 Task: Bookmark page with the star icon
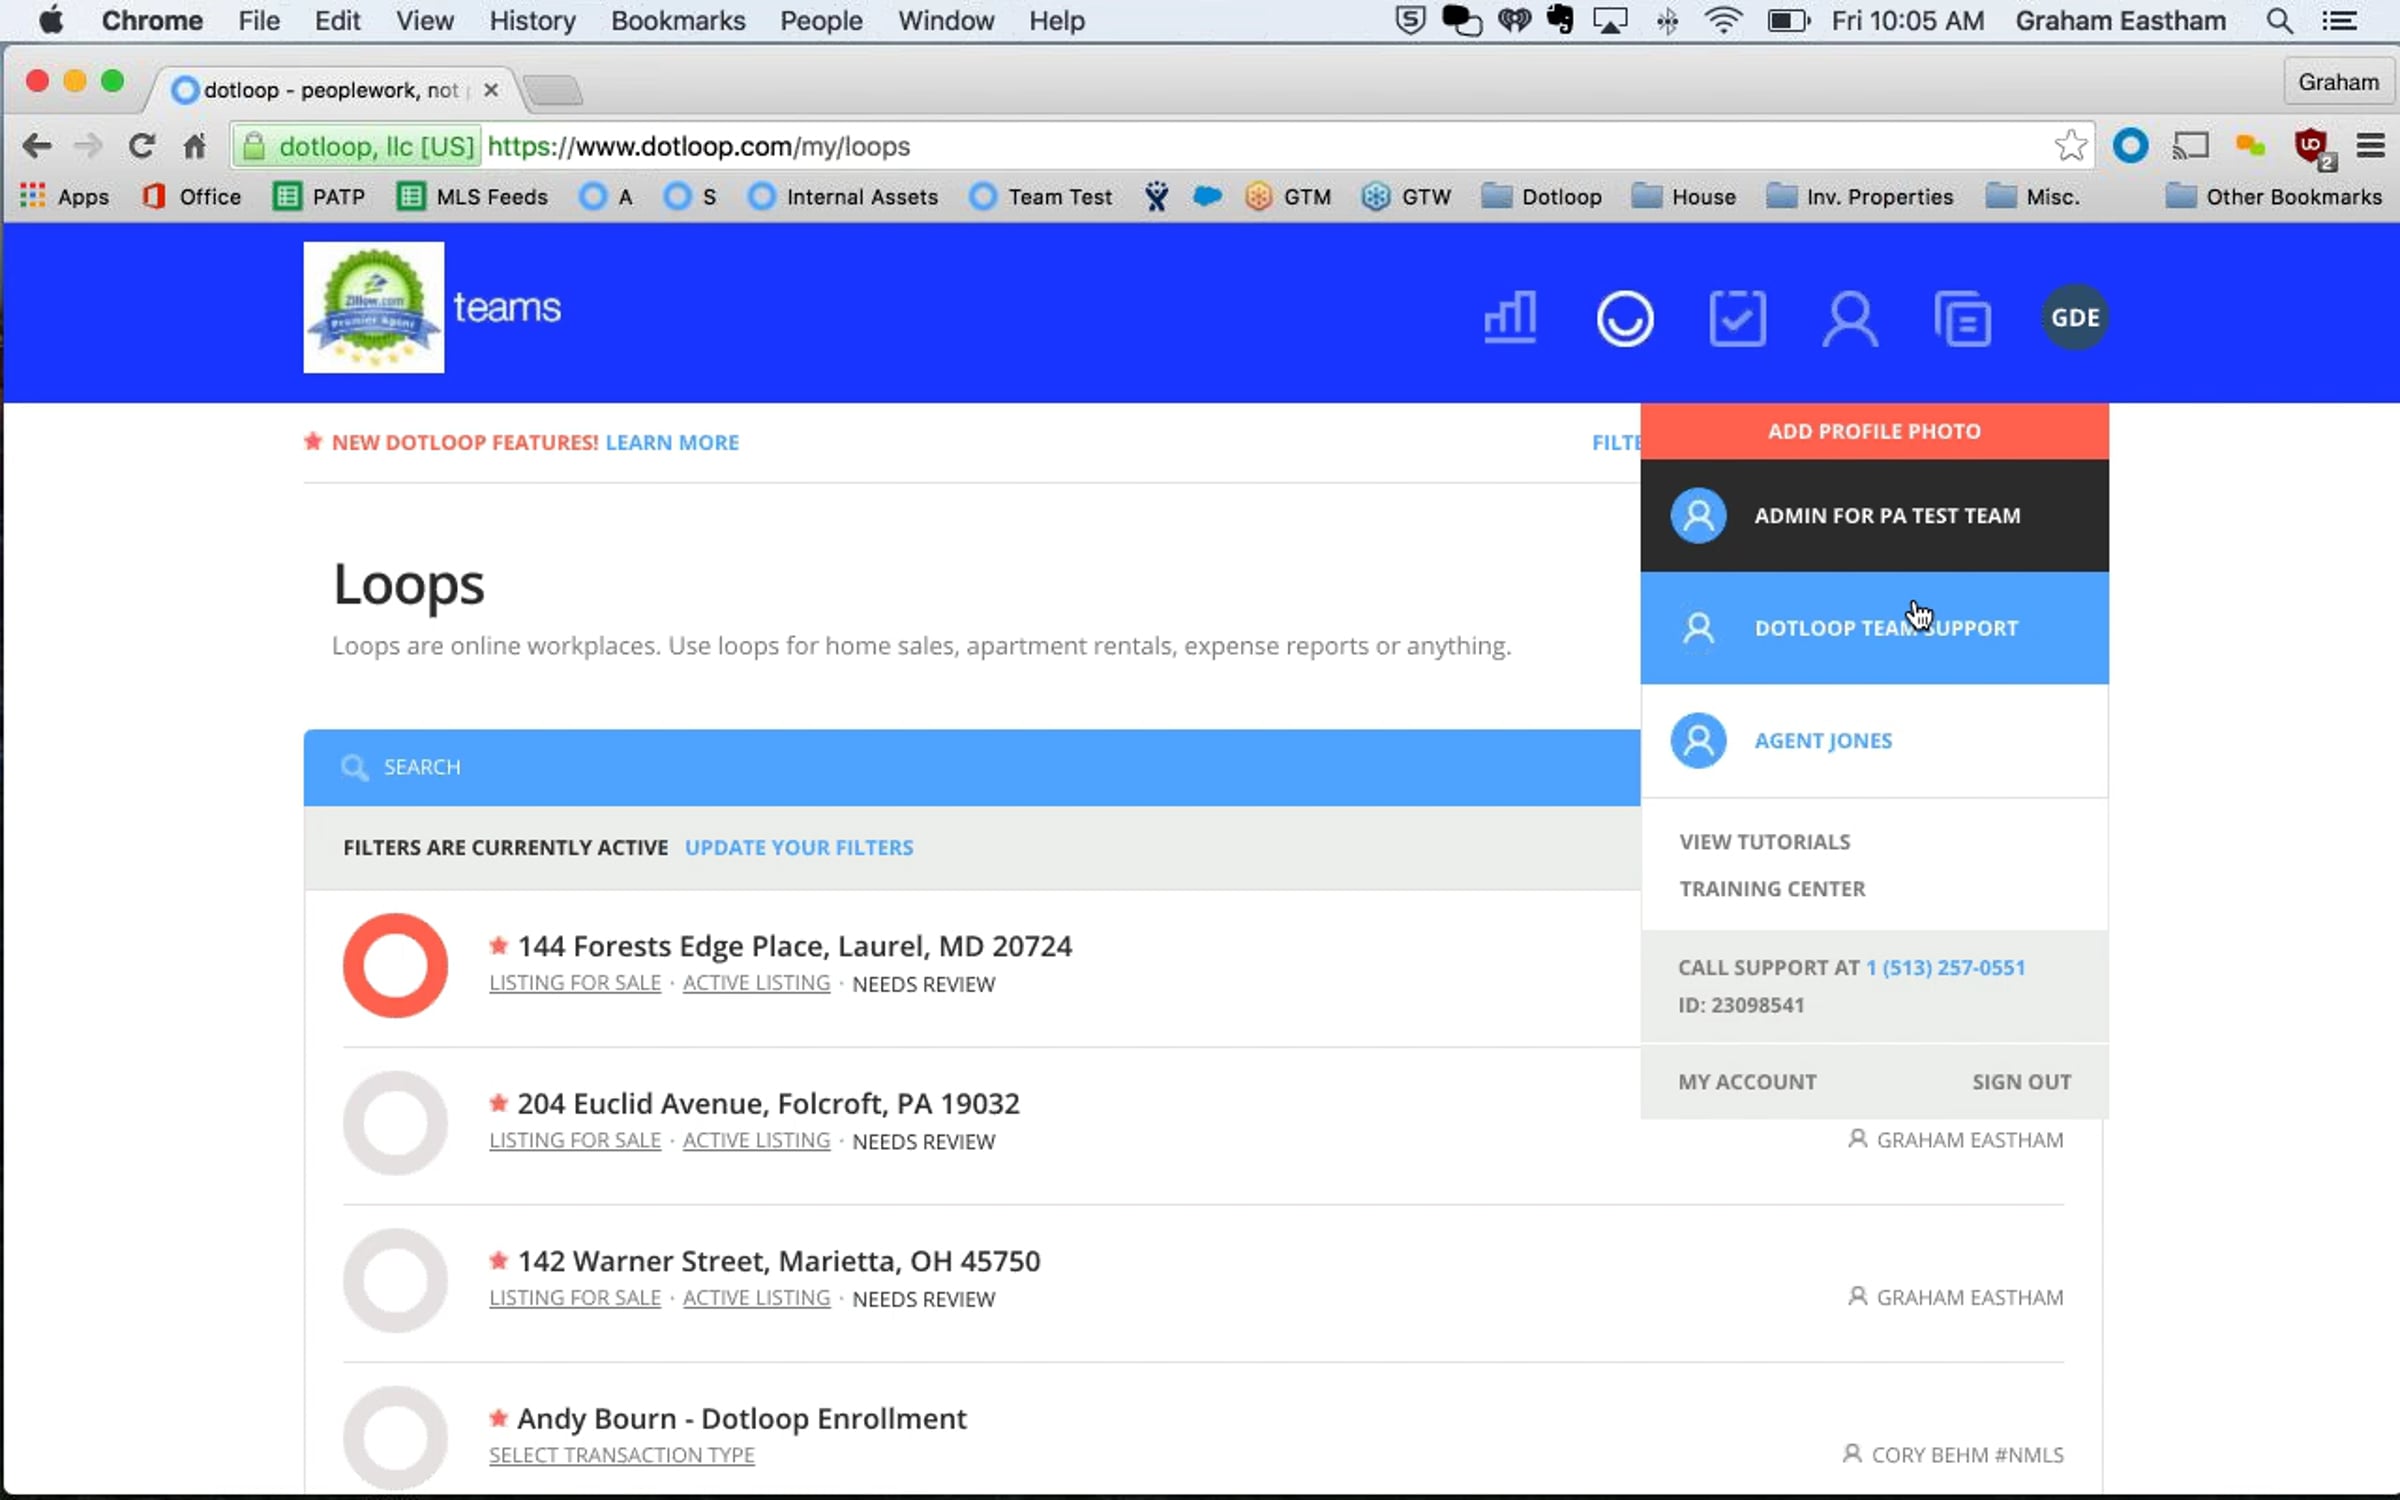pyautogui.click(x=2070, y=146)
